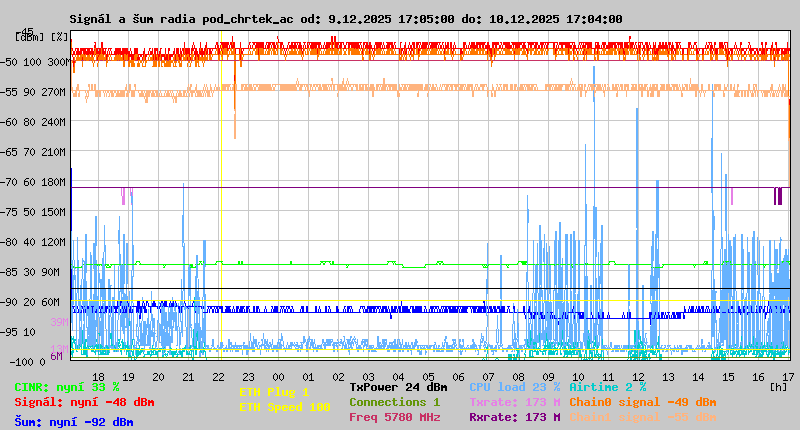Image resolution: width=800 pixels, height=430 pixels.
Task: Click hour label '06' on time axis
Action: [x=459, y=377]
